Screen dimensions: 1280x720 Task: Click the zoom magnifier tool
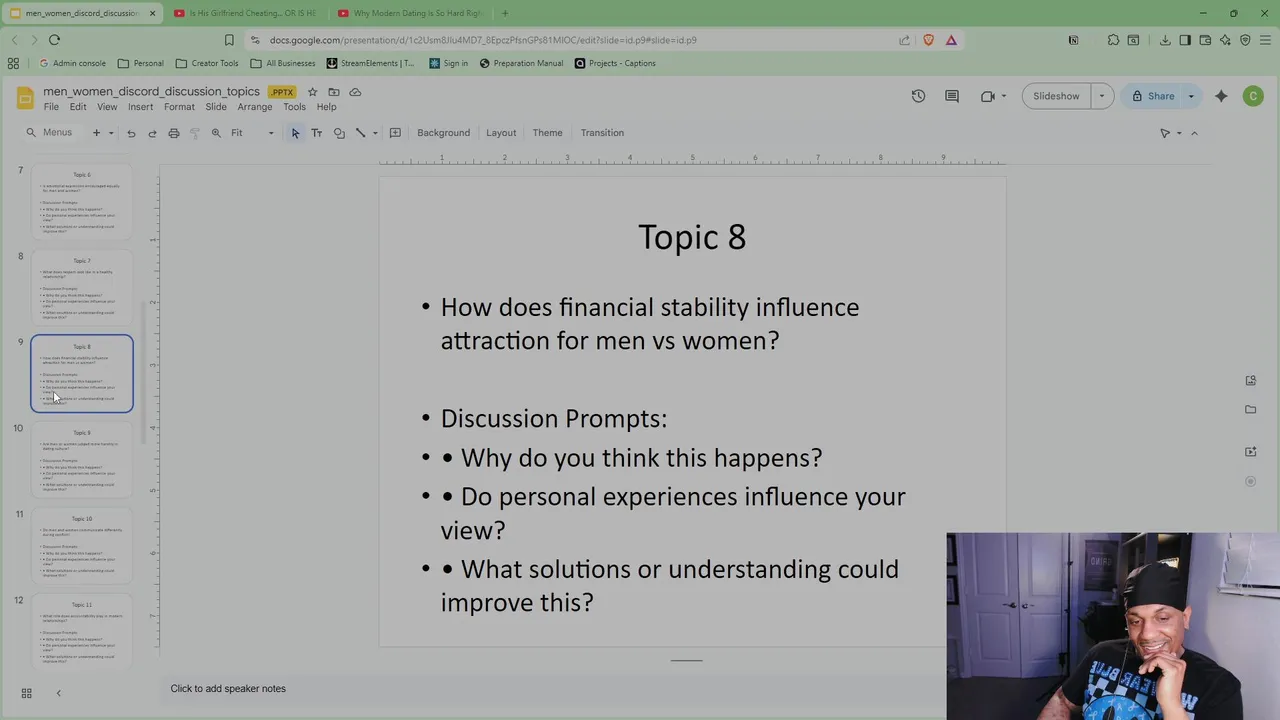point(216,133)
